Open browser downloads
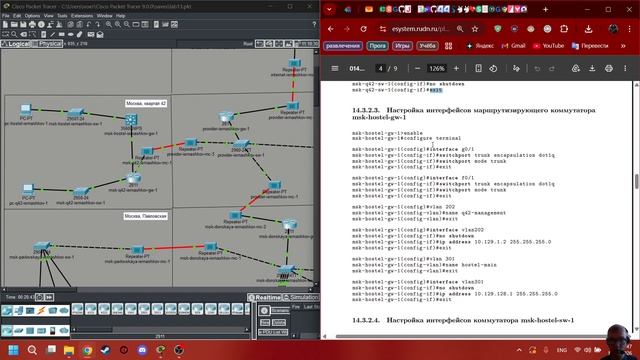This screenshot has width=640, height=360. pyautogui.click(x=588, y=29)
